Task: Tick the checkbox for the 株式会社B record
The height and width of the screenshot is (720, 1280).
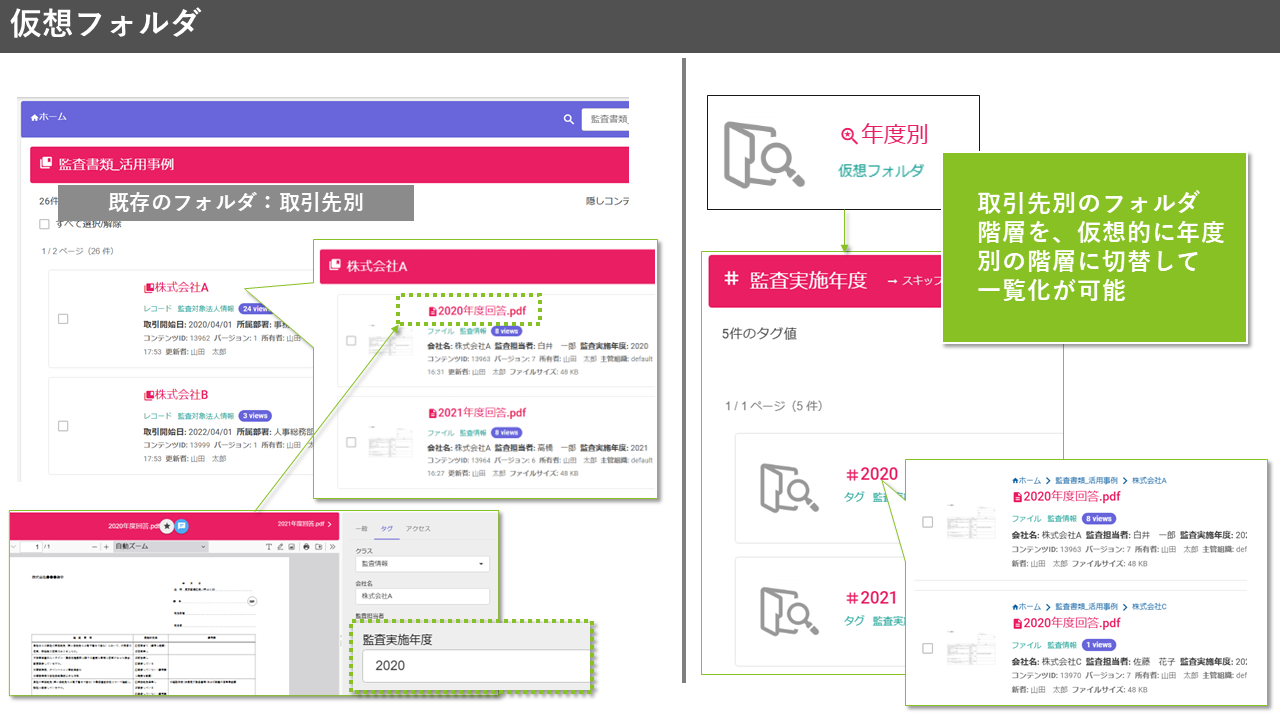Action: tap(63, 426)
